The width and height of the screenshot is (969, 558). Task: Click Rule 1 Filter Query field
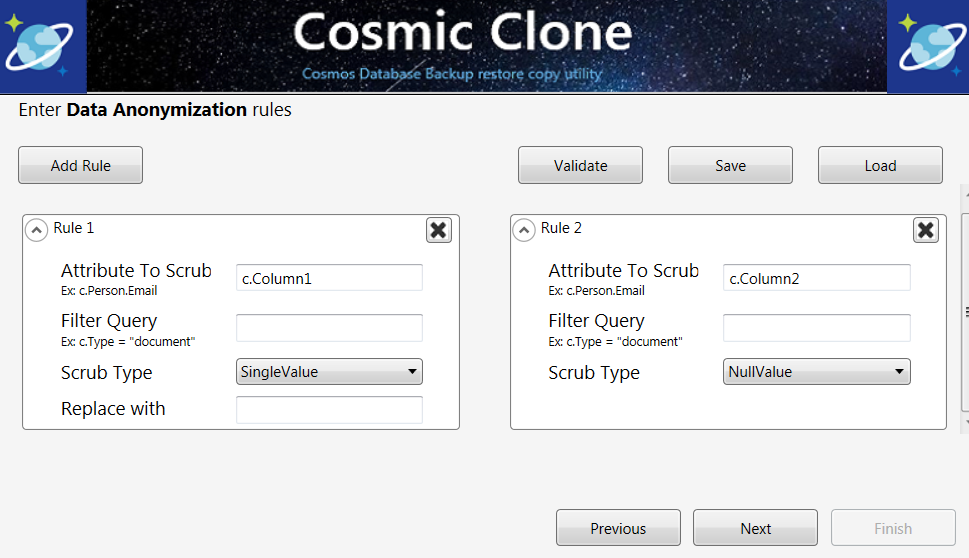click(329, 328)
